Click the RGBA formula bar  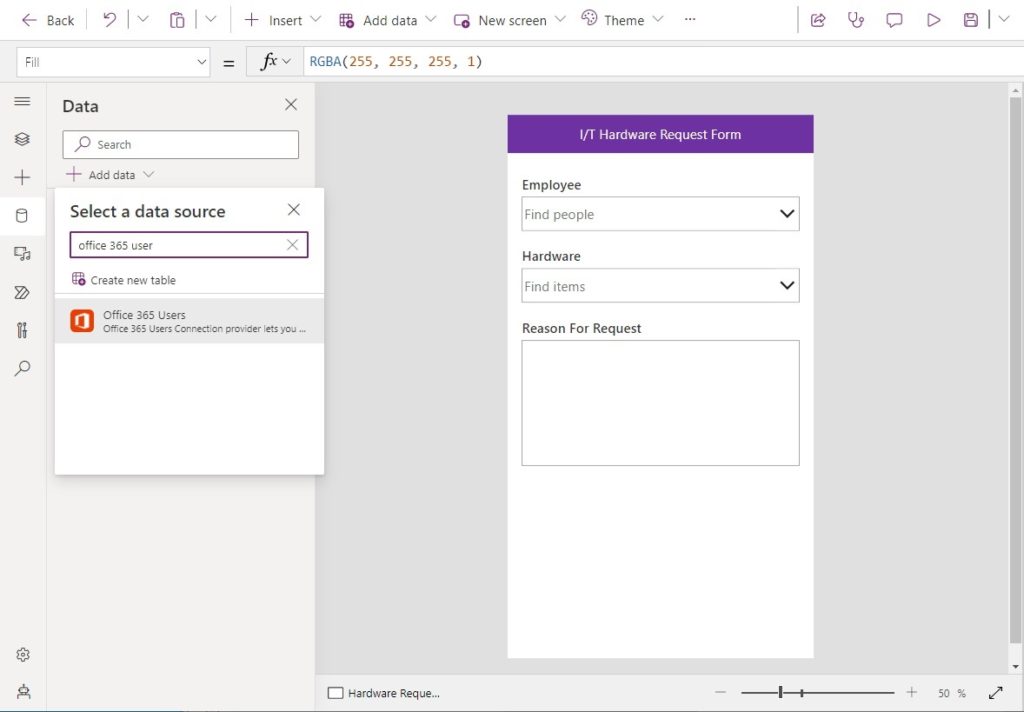pyautogui.click(x=663, y=61)
